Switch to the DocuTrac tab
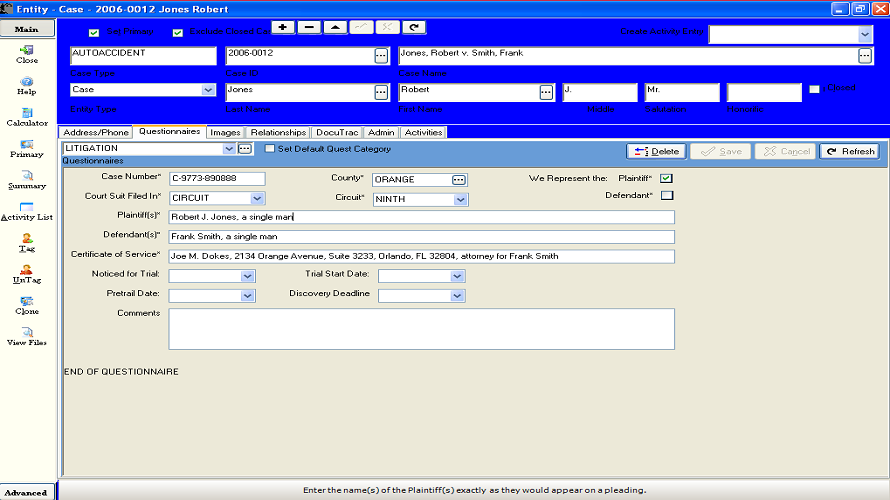 click(x=337, y=132)
